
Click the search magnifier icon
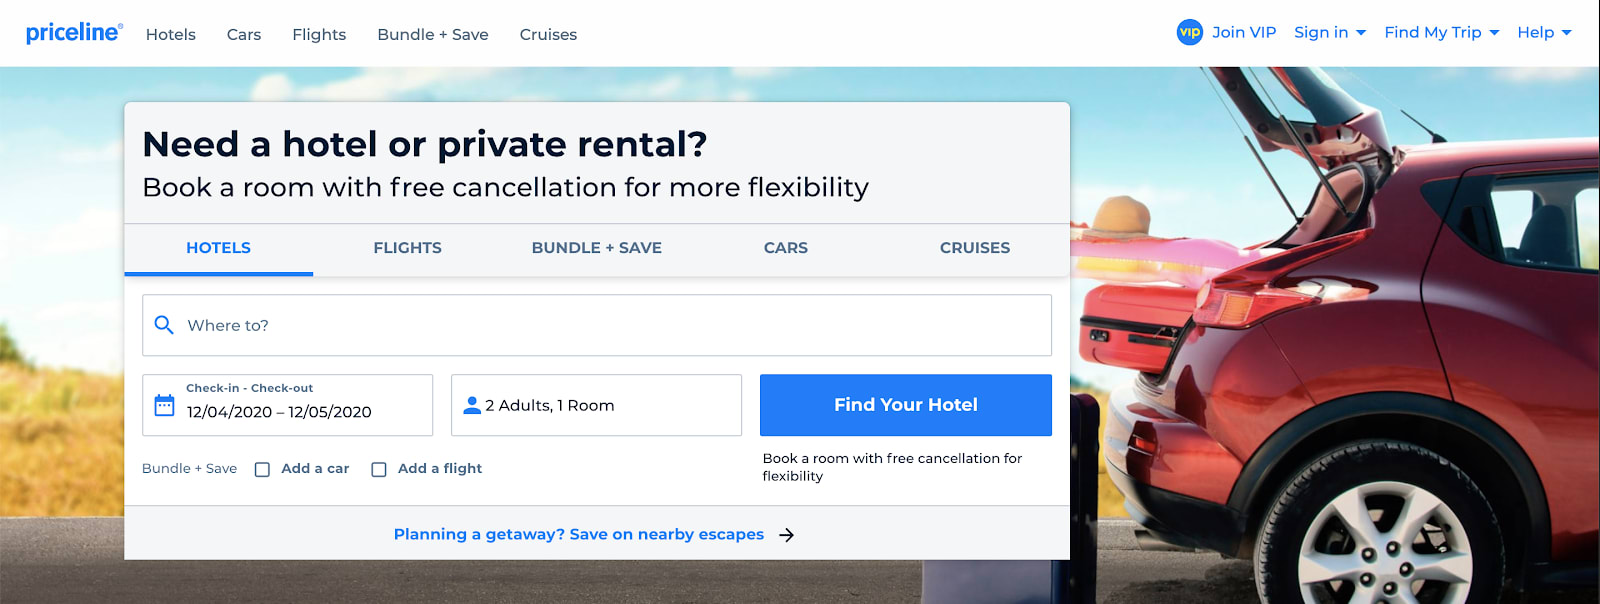pos(164,324)
